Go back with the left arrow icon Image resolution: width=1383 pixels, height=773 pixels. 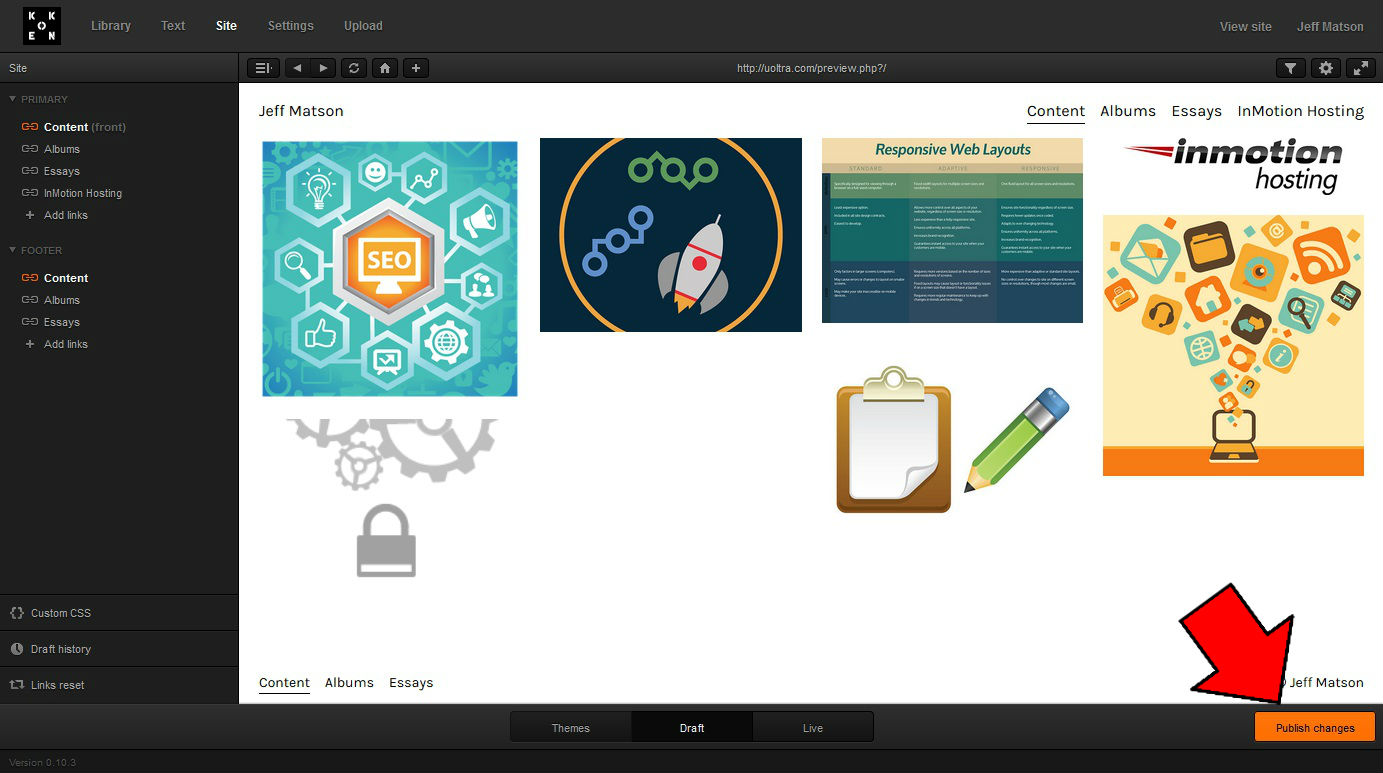[x=297, y=68]
